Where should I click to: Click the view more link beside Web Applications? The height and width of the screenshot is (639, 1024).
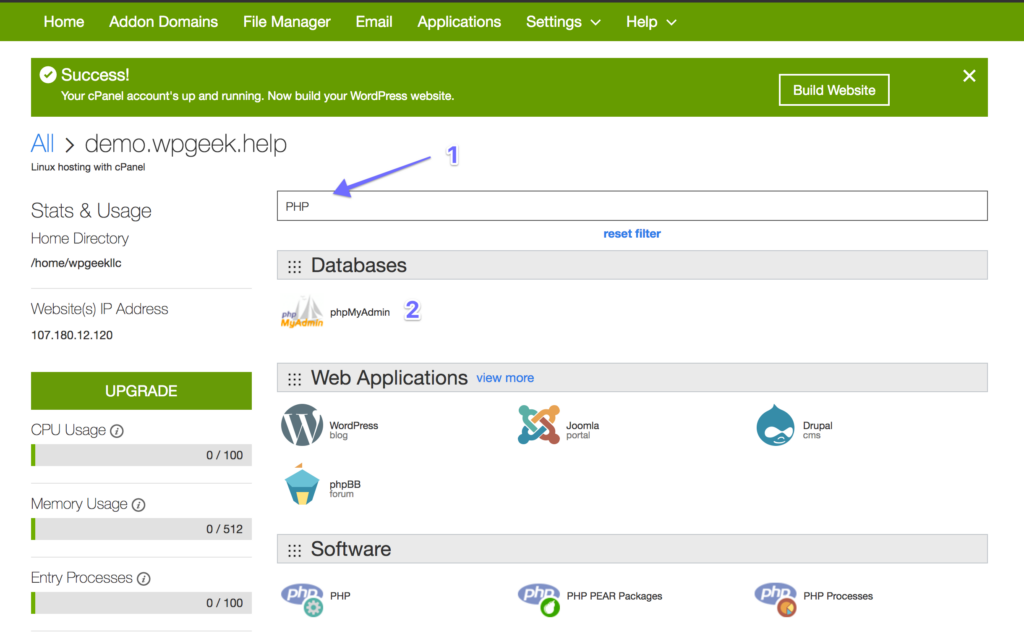(x=505, y=378)
